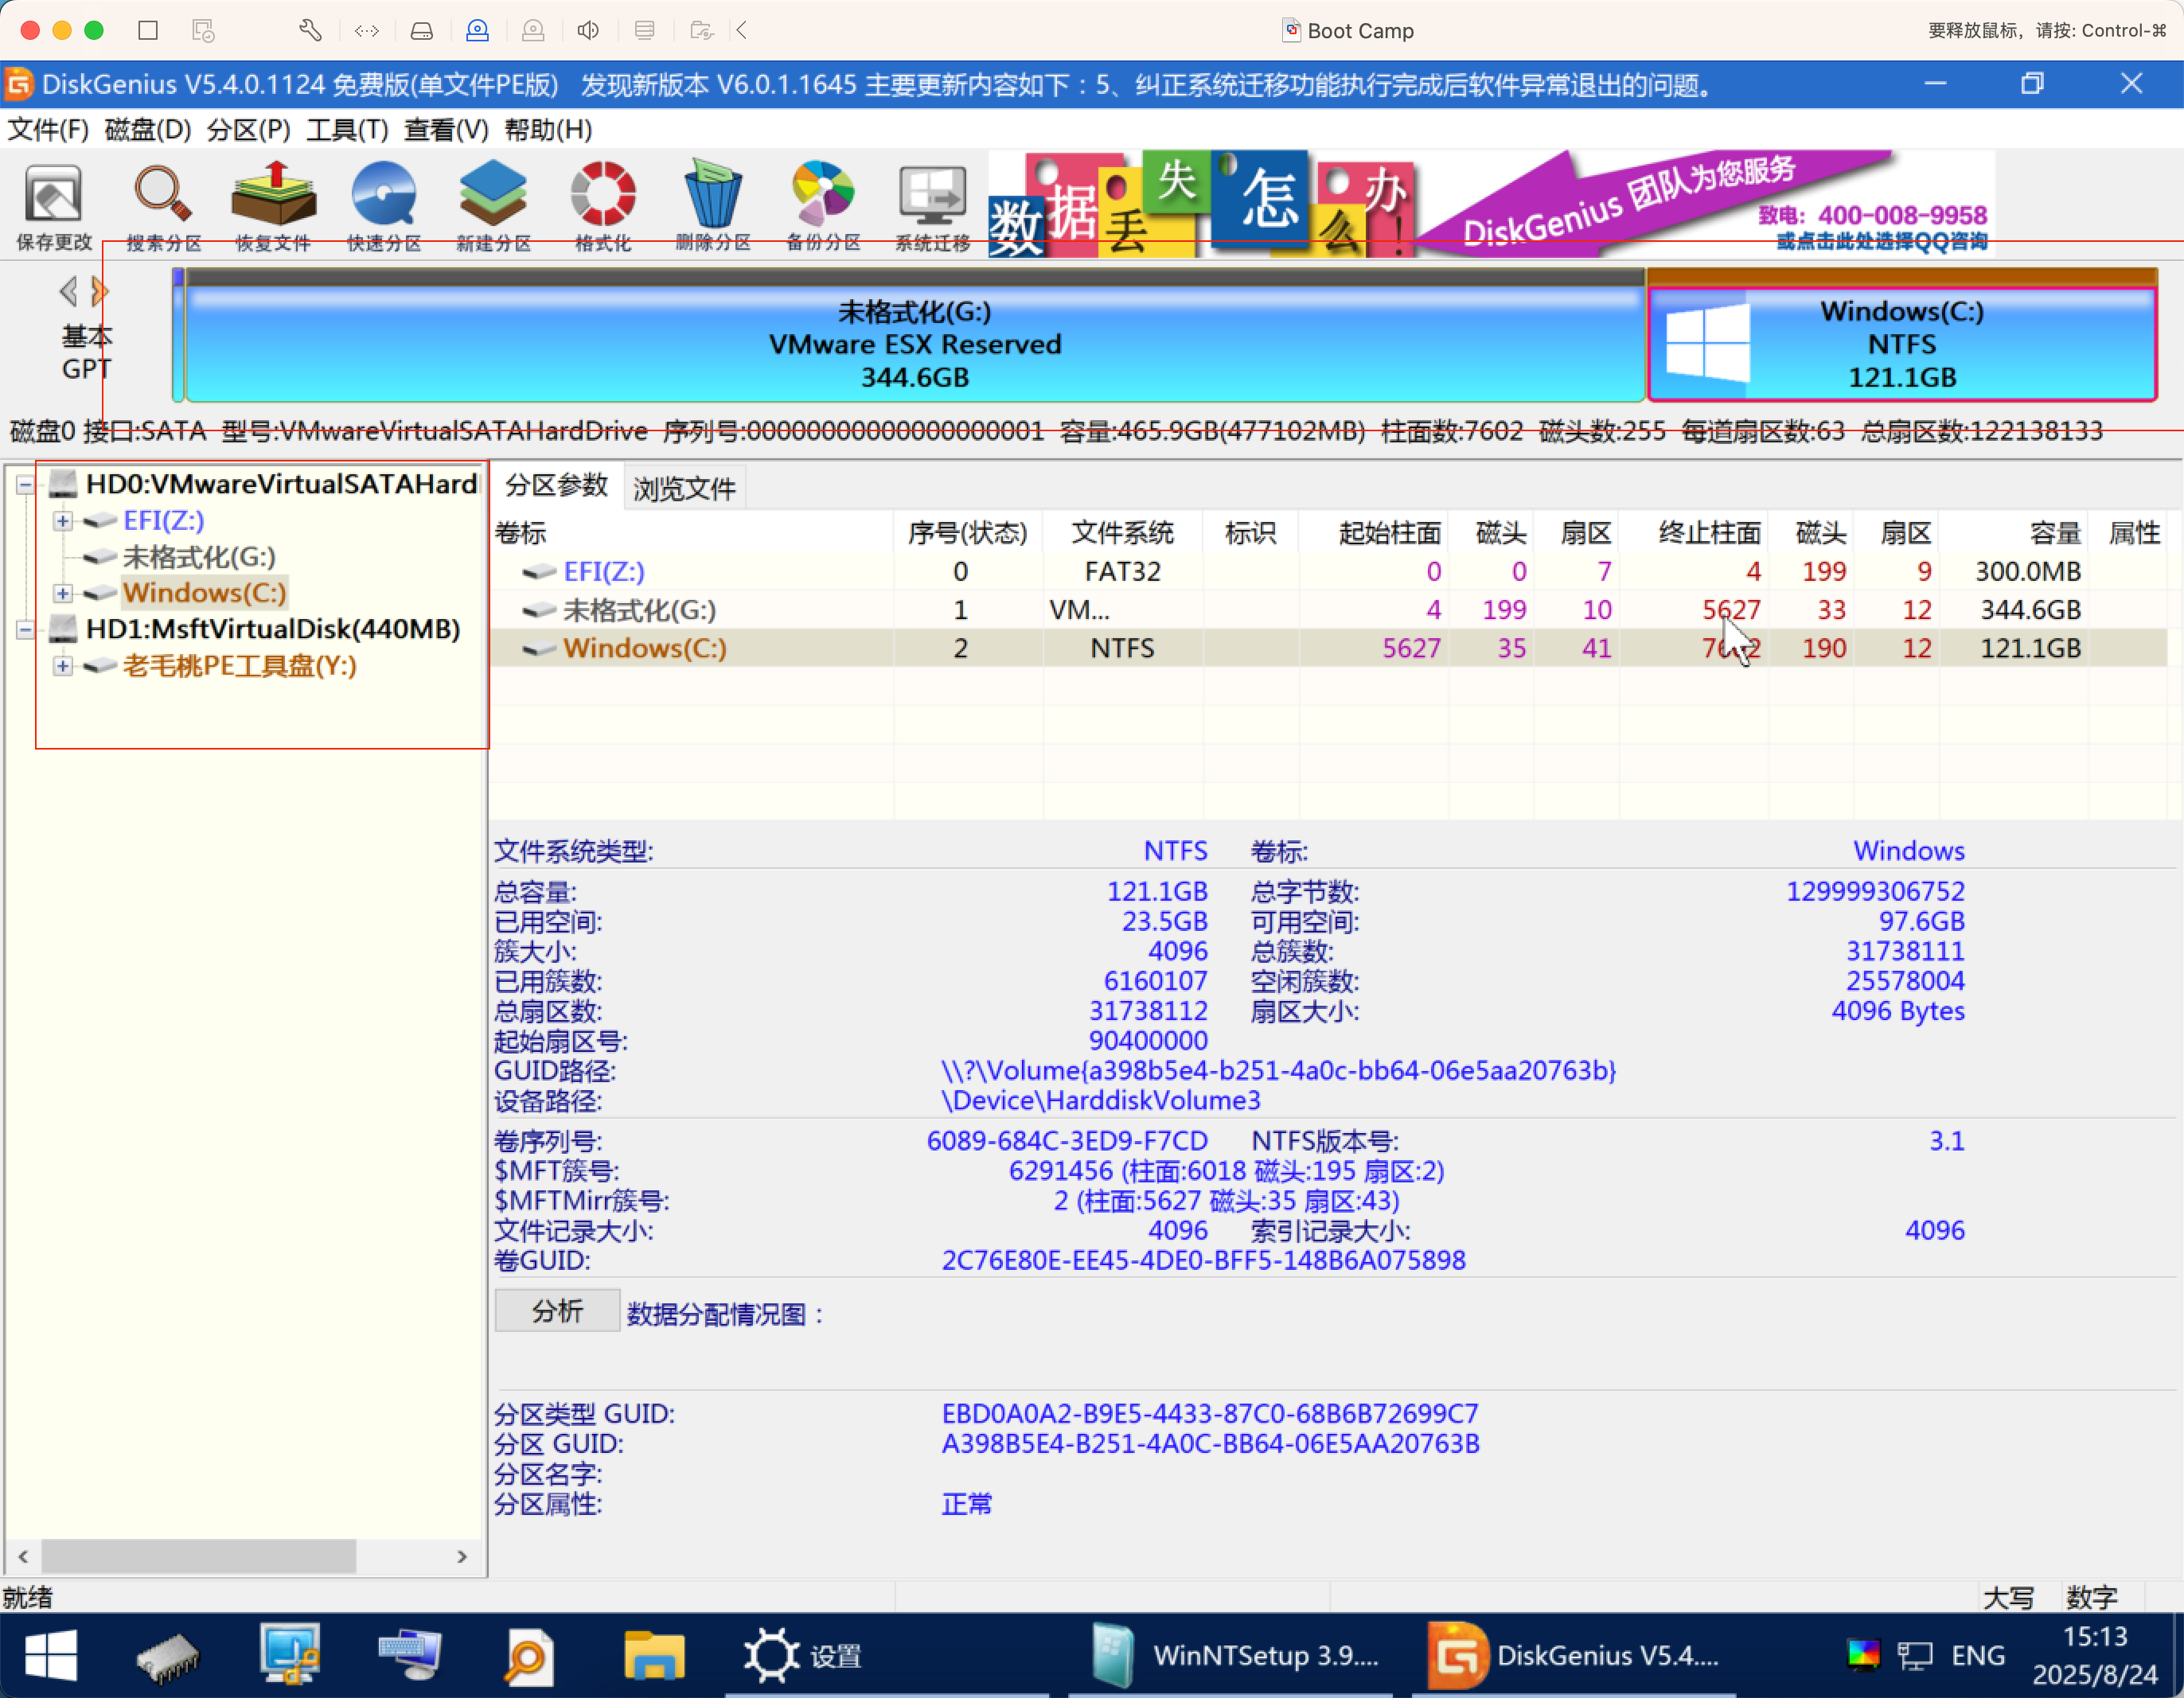
Task: Open the 分区(P) menu
Action: click(249, 130)
